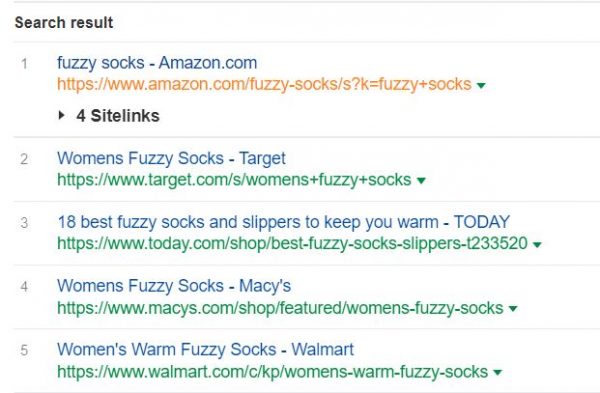Open 'Womens Fuzzy Socks - Target' title
This screenshot has width=600, height=393.
point(171,158)
